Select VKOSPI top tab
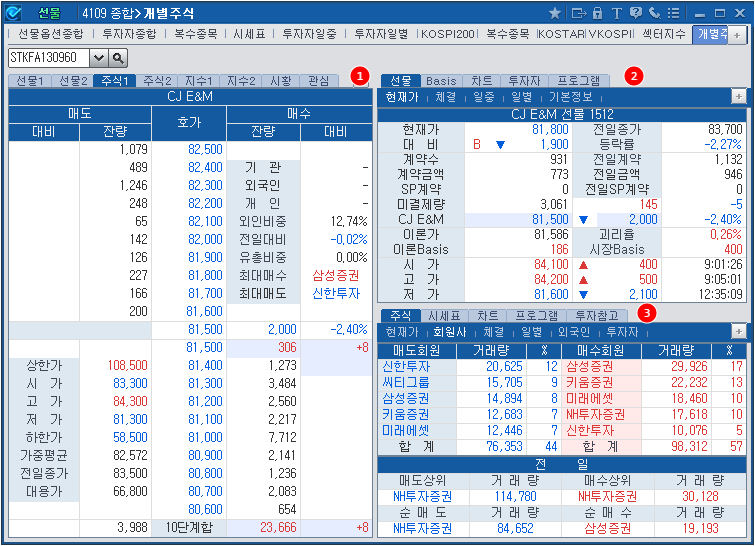Viewport: 755px width, 546px height. click(611, 34)
